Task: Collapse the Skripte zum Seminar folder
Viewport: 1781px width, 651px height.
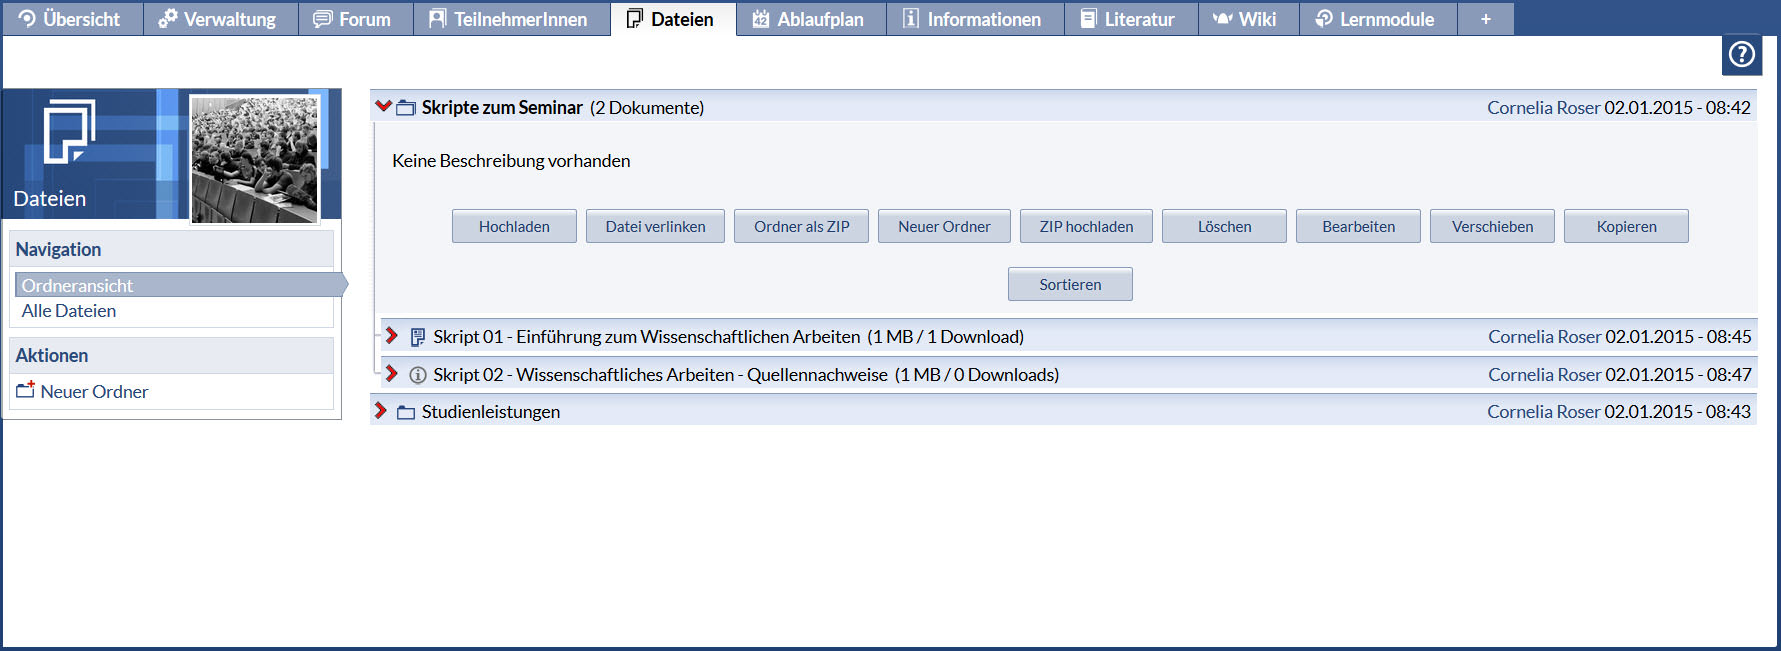Action: [383, 106]
